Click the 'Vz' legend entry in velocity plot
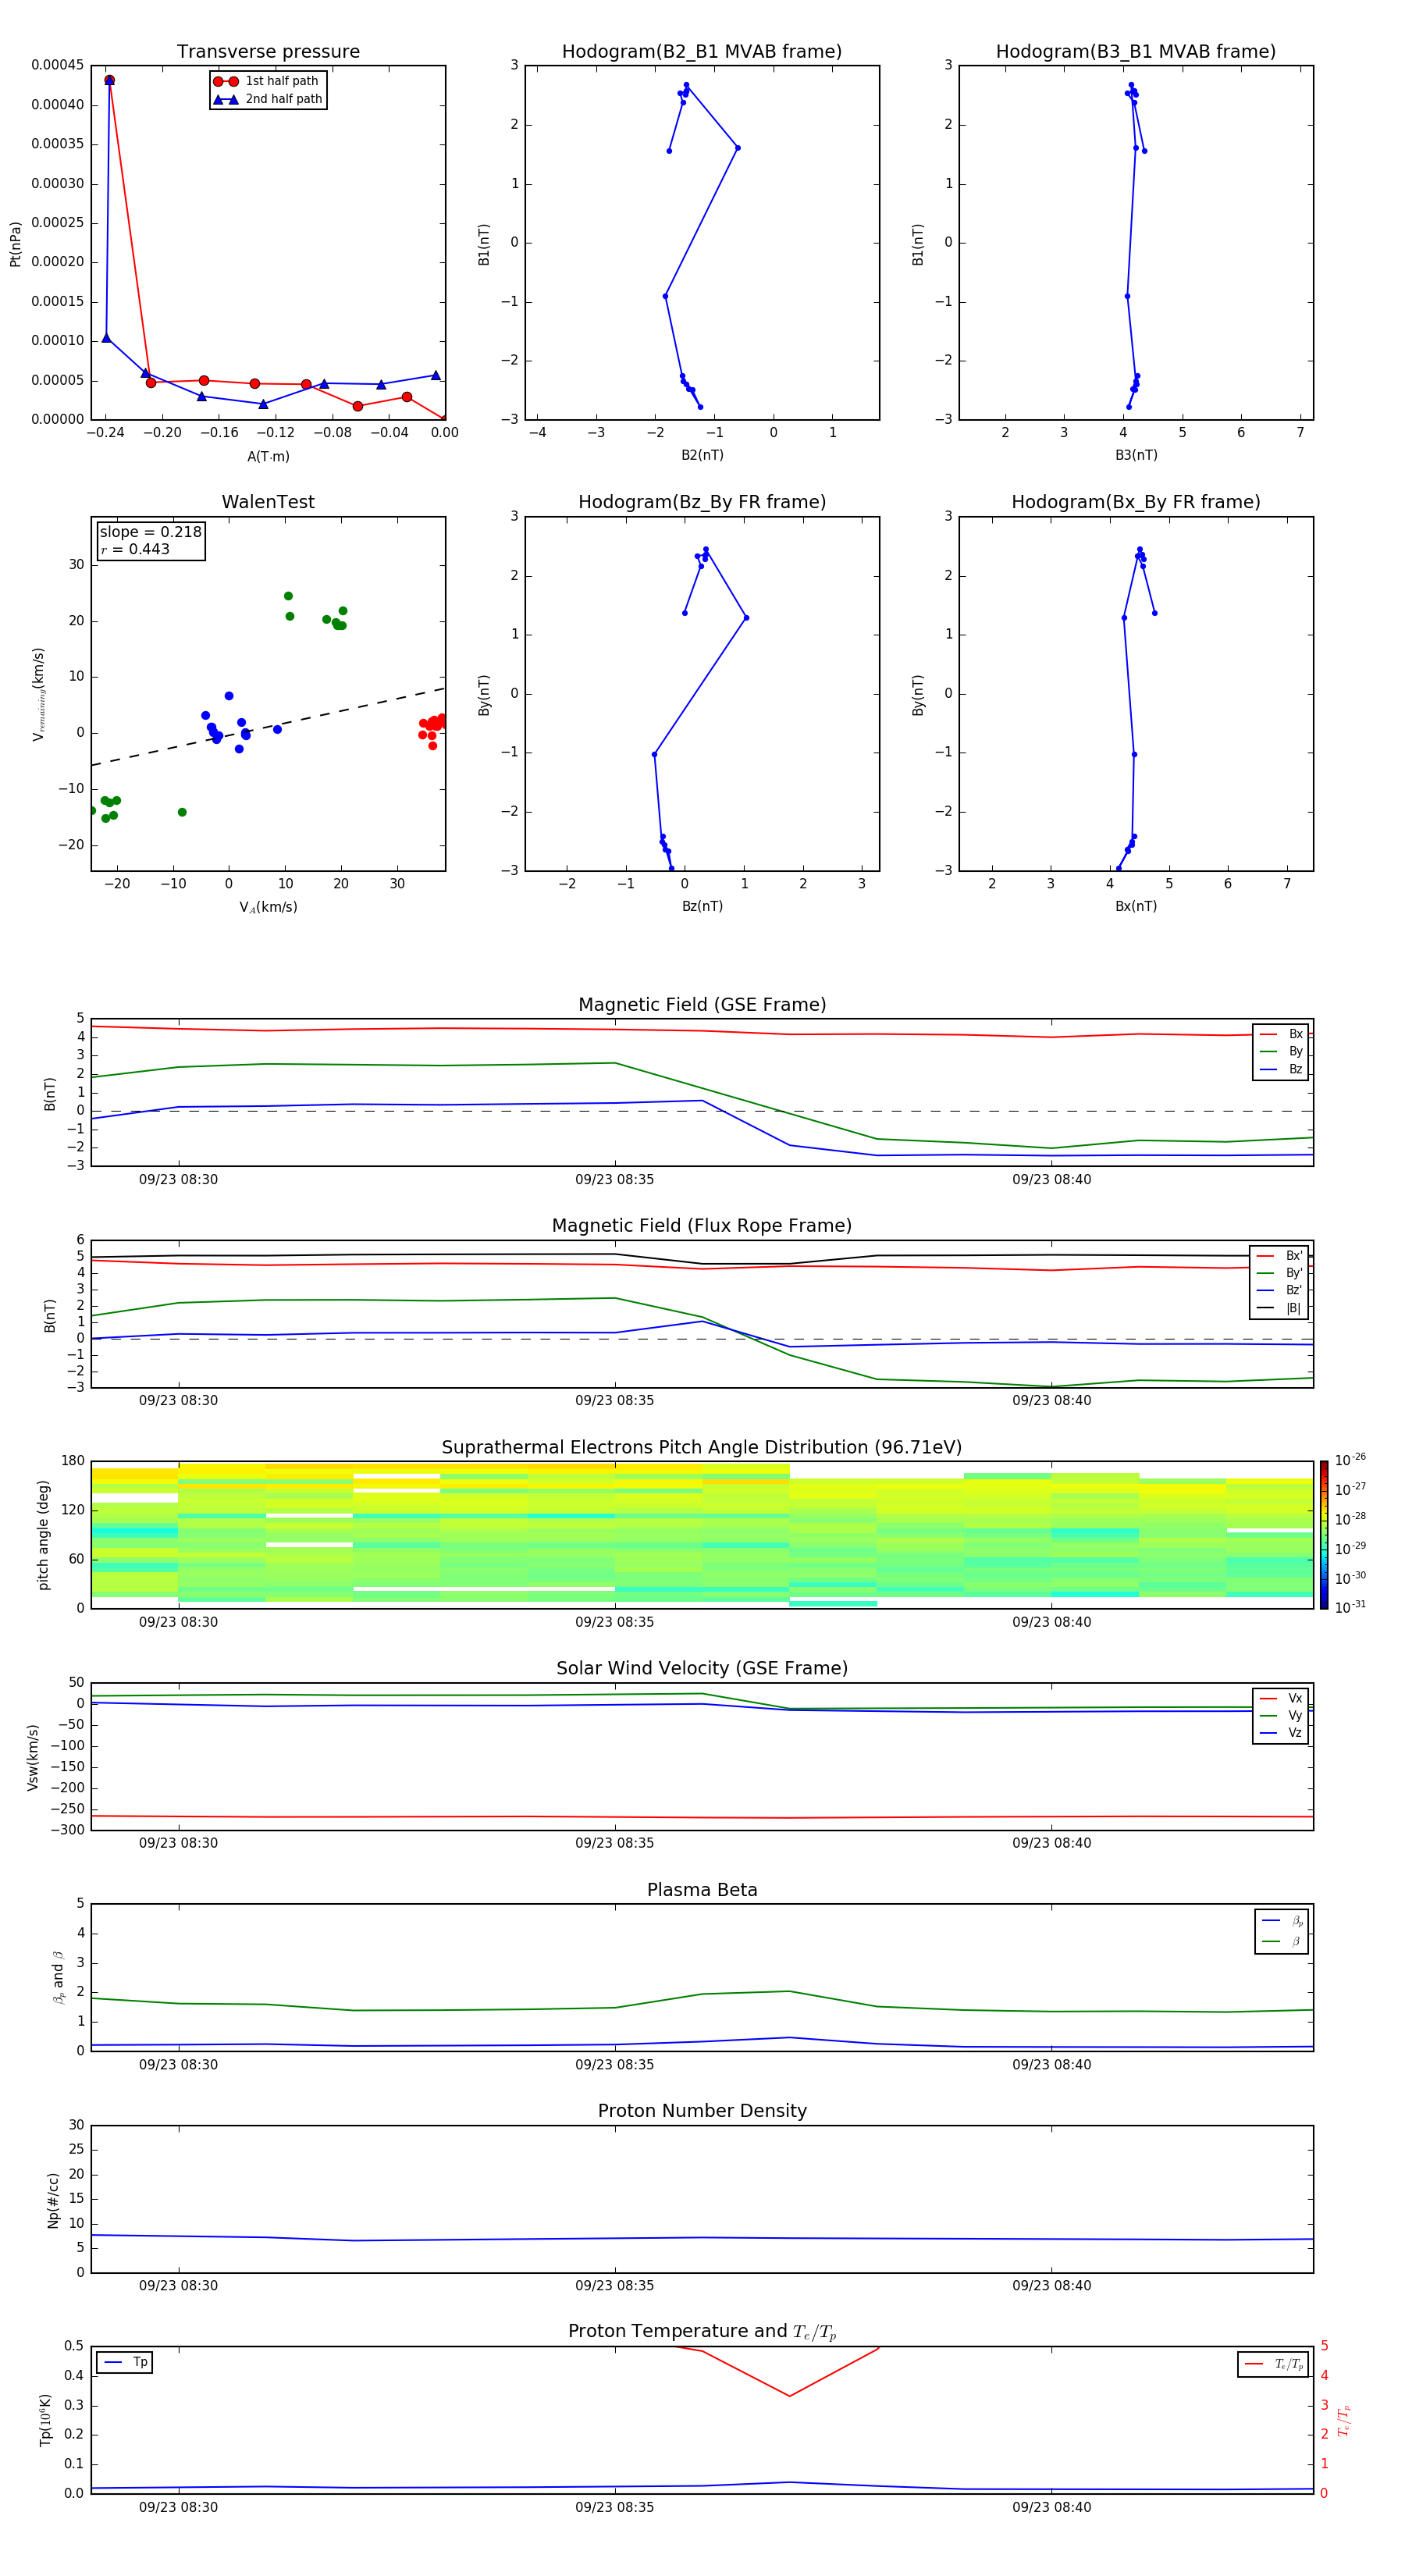 pos(1281,1733)
